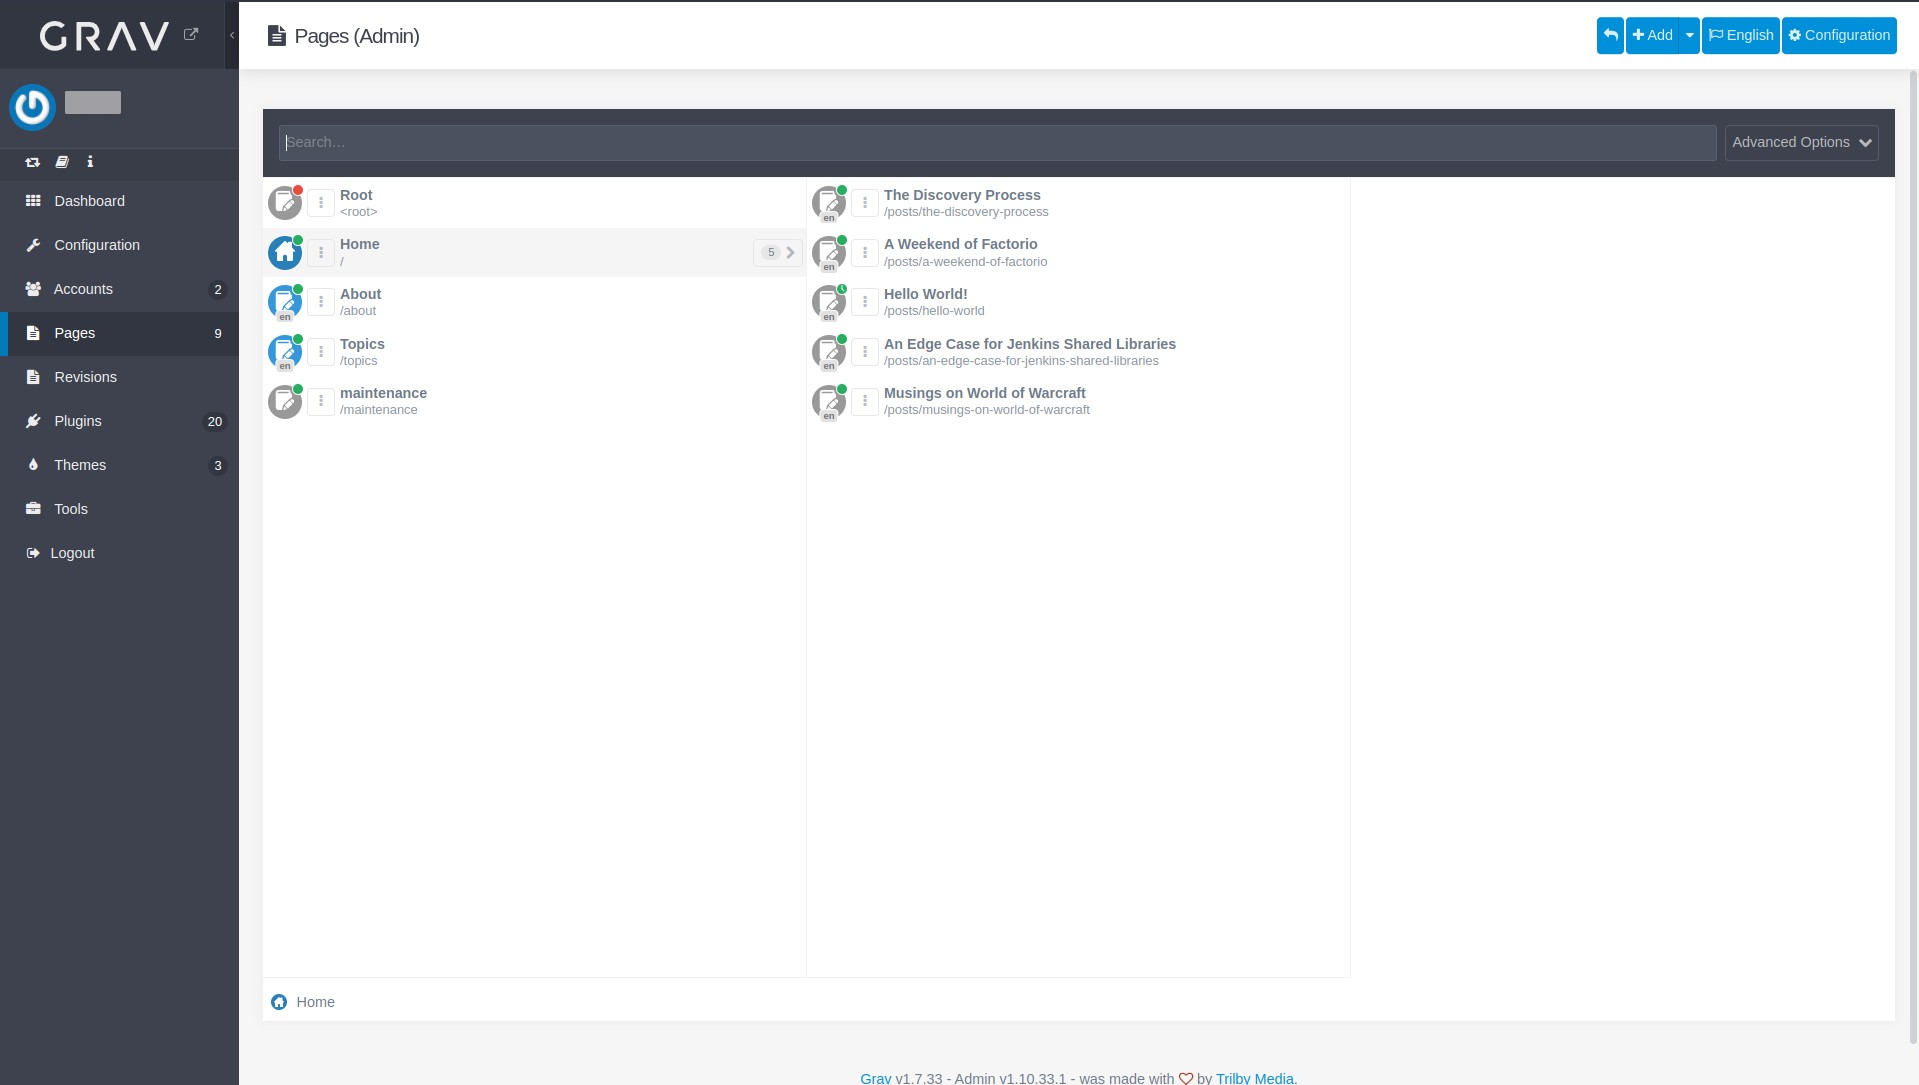The width and height of the screenshot is (1919, 1085).
Task: Click the Root page edit icon
Action: pyautogui.click(x=285, y=203)
